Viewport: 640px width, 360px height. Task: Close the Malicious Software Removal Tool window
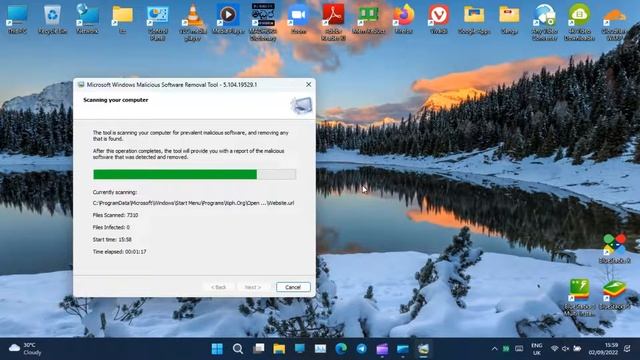pos(309,84)
